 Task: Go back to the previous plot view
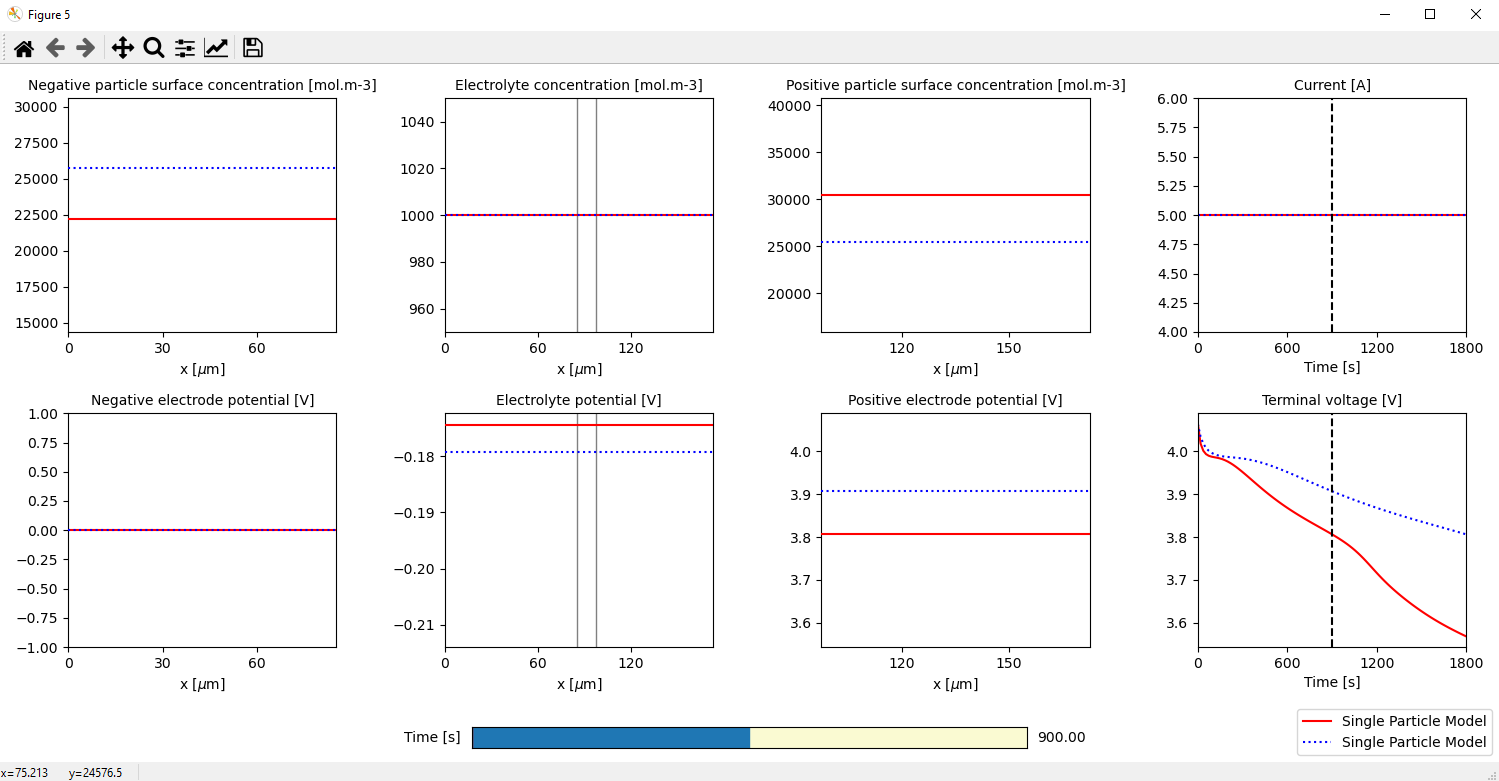coord(54,47)
